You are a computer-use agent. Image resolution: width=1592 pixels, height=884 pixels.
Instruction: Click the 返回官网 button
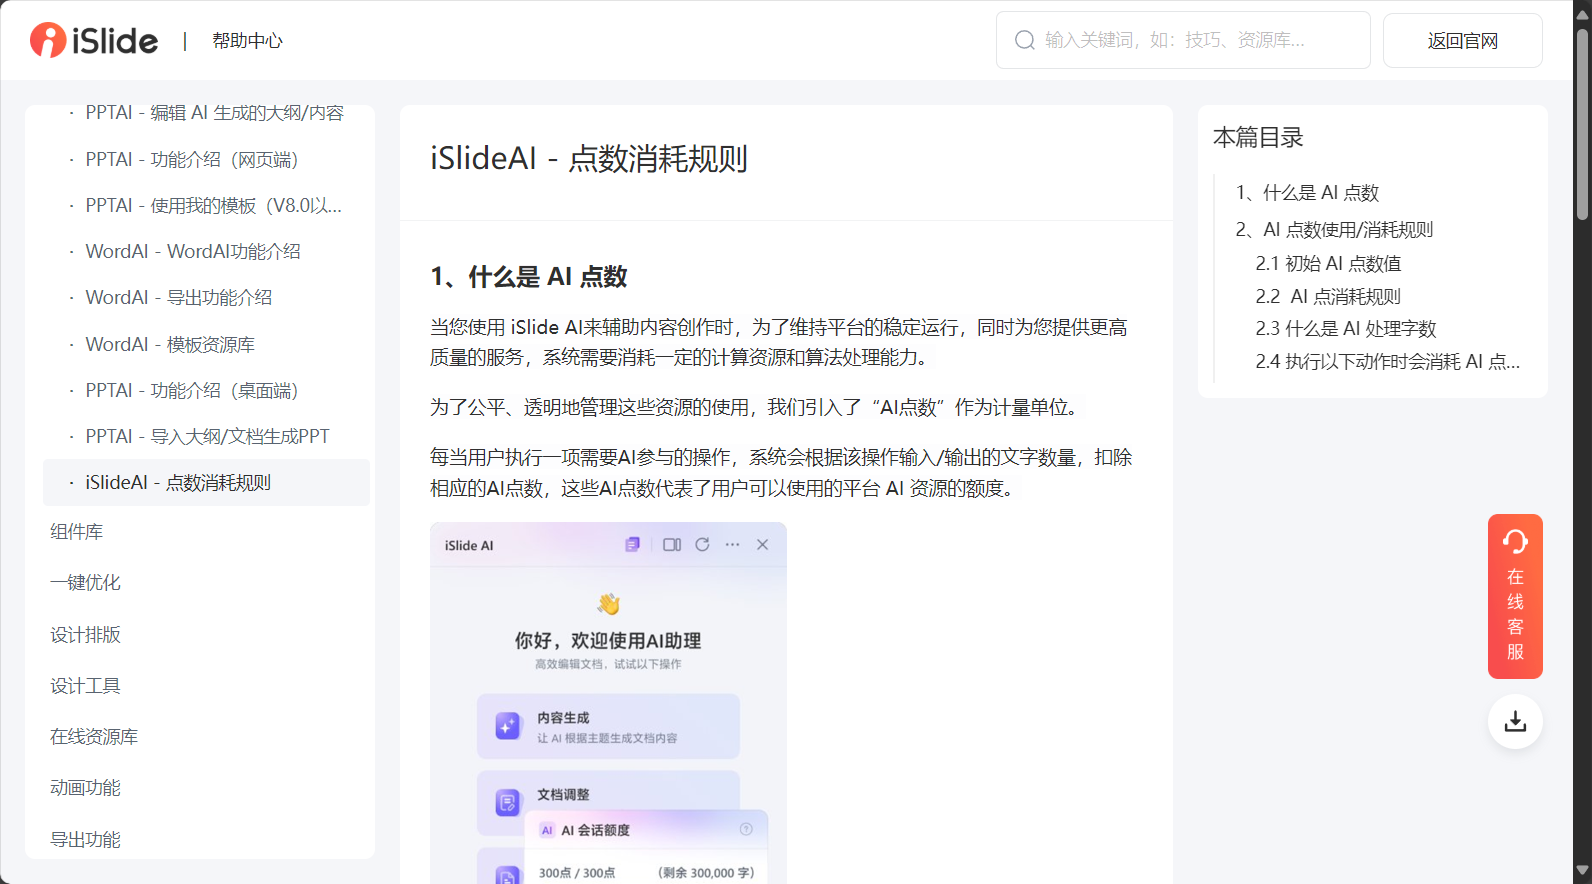coord(1462,40)
